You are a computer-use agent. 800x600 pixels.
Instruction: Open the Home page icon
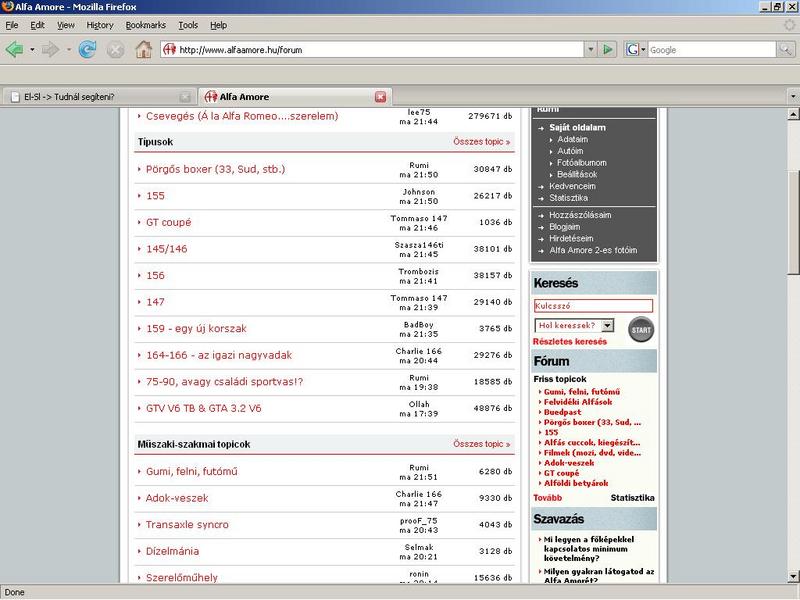[x=144, y=49]
